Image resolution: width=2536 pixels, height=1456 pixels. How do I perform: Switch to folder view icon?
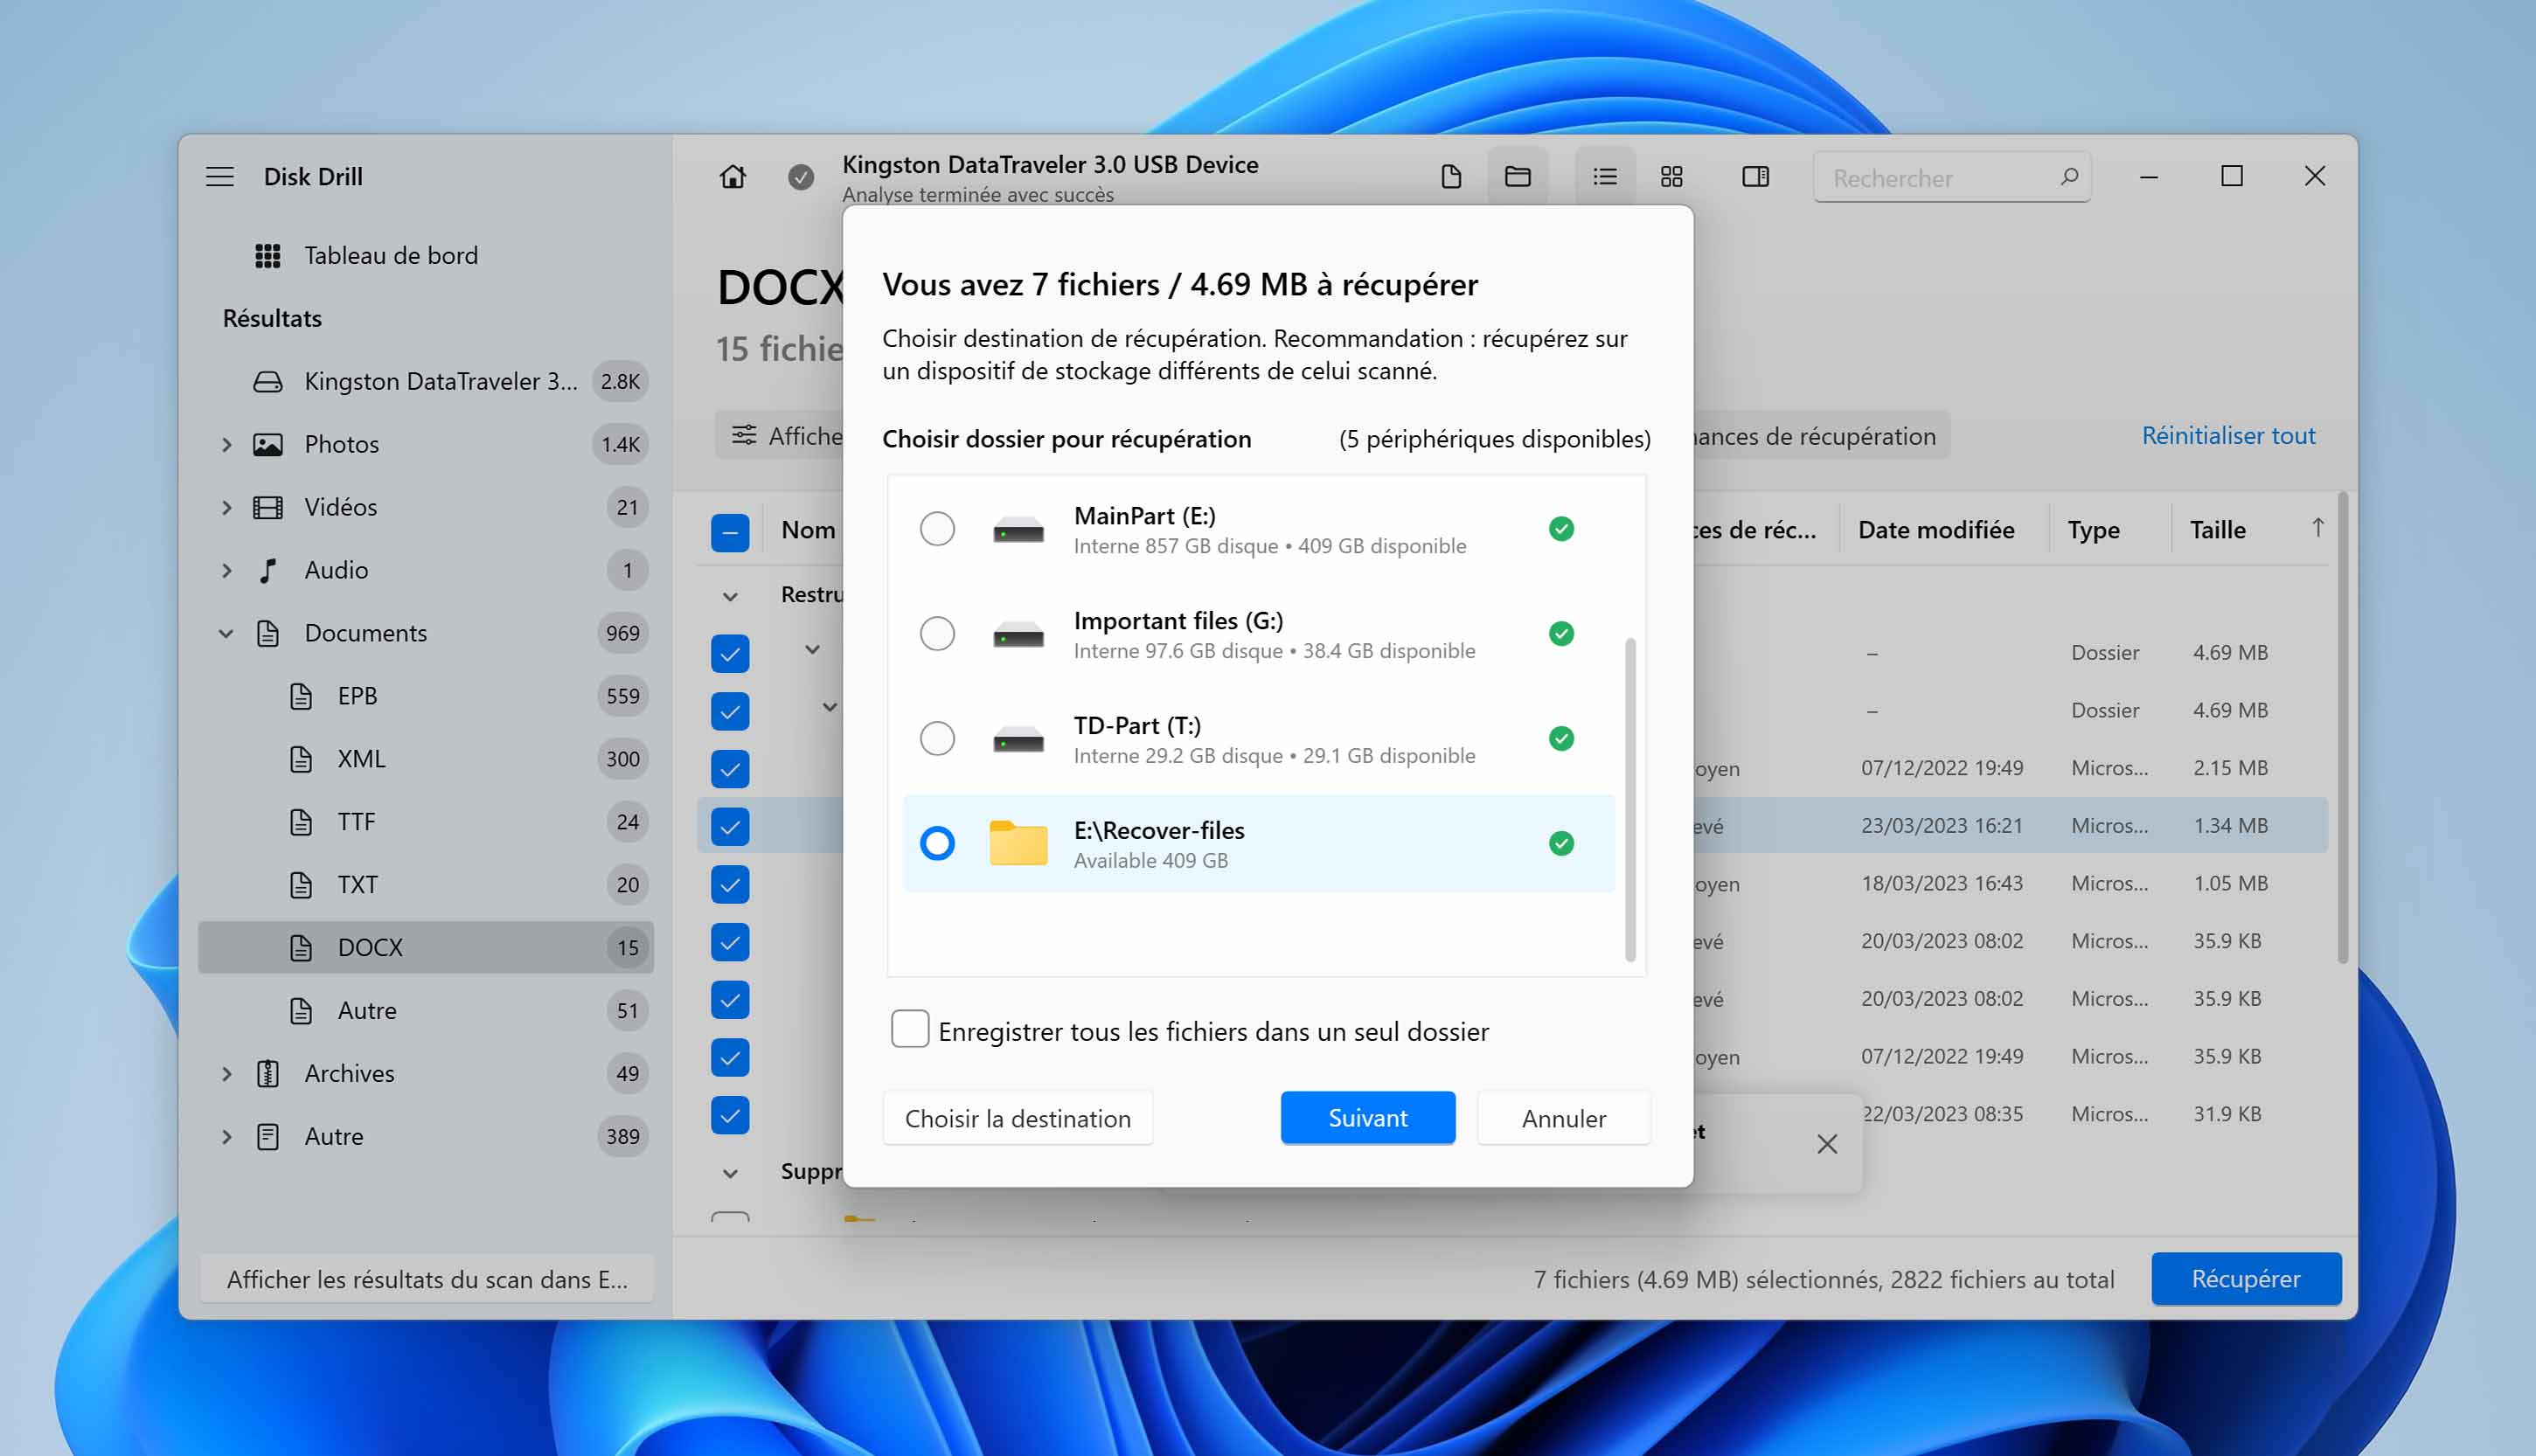pyautogui.click(x=1517, y=177)
